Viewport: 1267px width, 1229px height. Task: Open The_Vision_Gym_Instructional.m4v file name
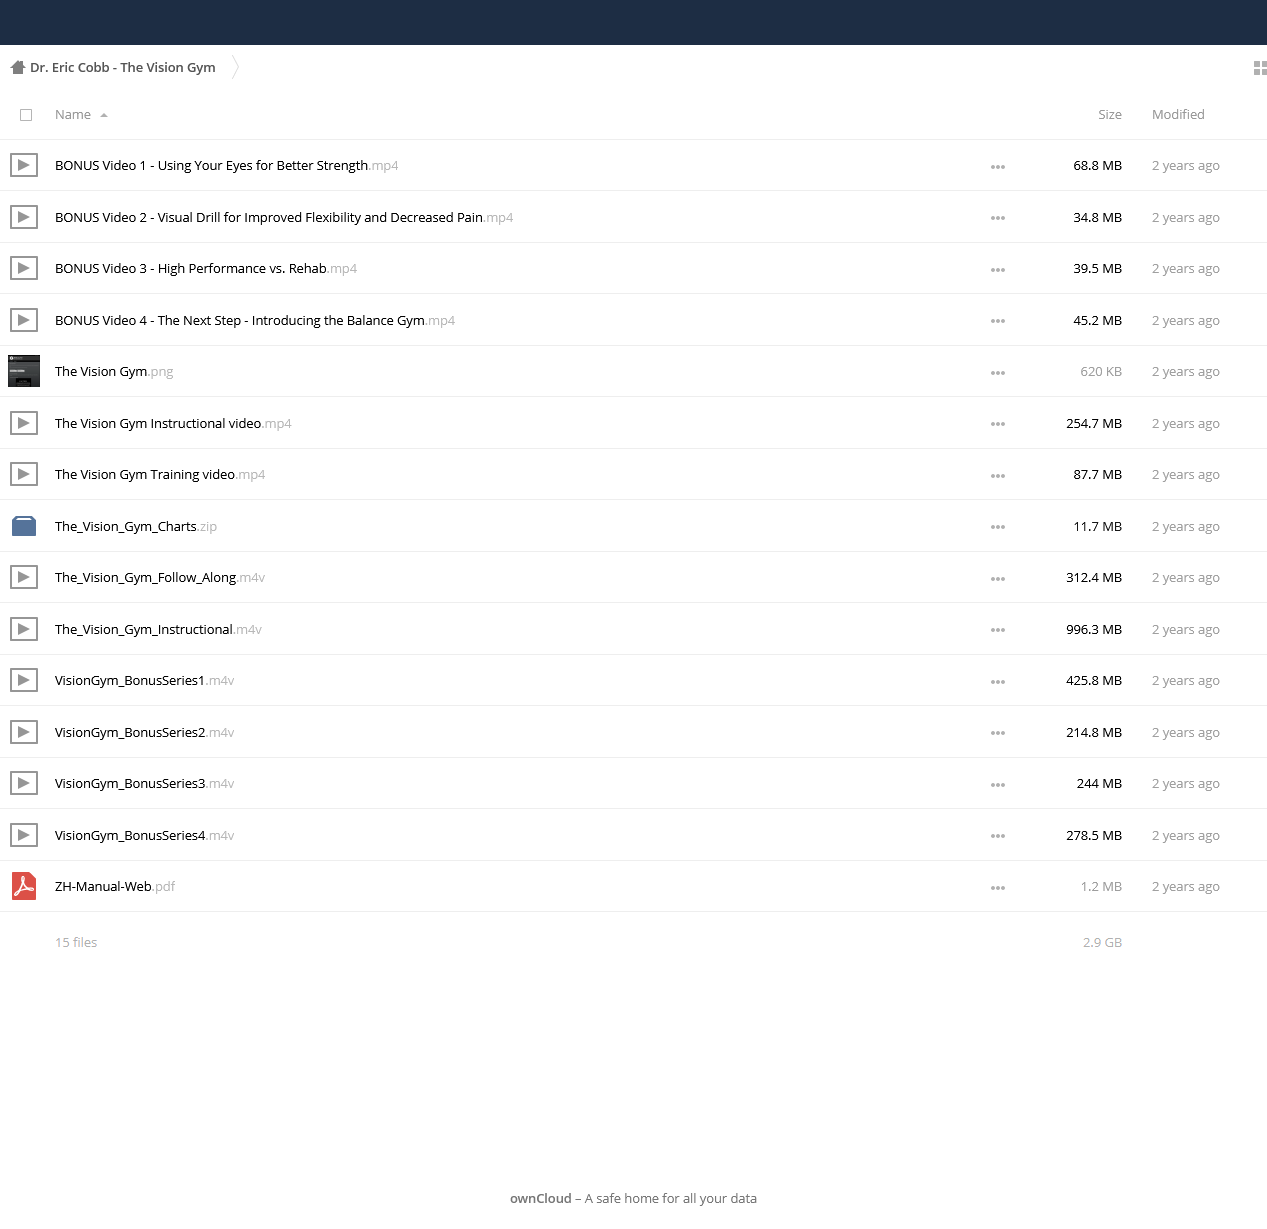pos(158,629)
